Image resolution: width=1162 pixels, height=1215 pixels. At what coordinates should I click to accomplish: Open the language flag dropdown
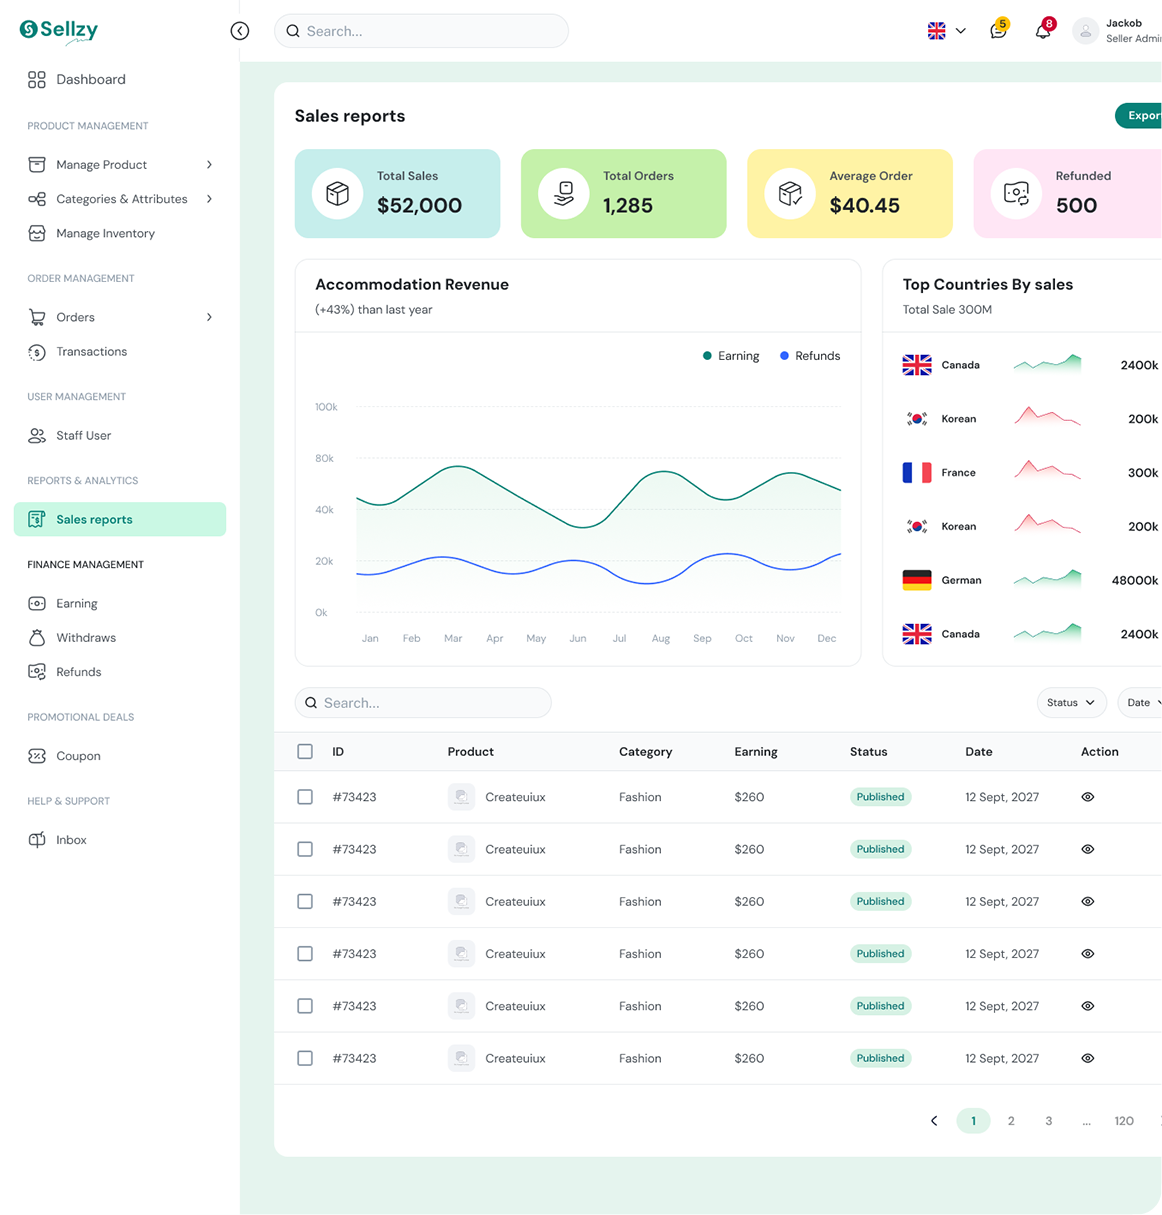[946, 31]
